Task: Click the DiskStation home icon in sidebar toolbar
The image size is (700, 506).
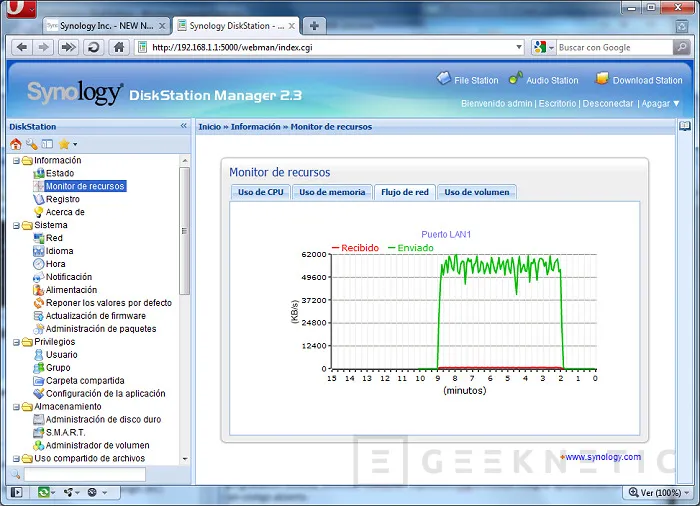Action: pos(16,144)
